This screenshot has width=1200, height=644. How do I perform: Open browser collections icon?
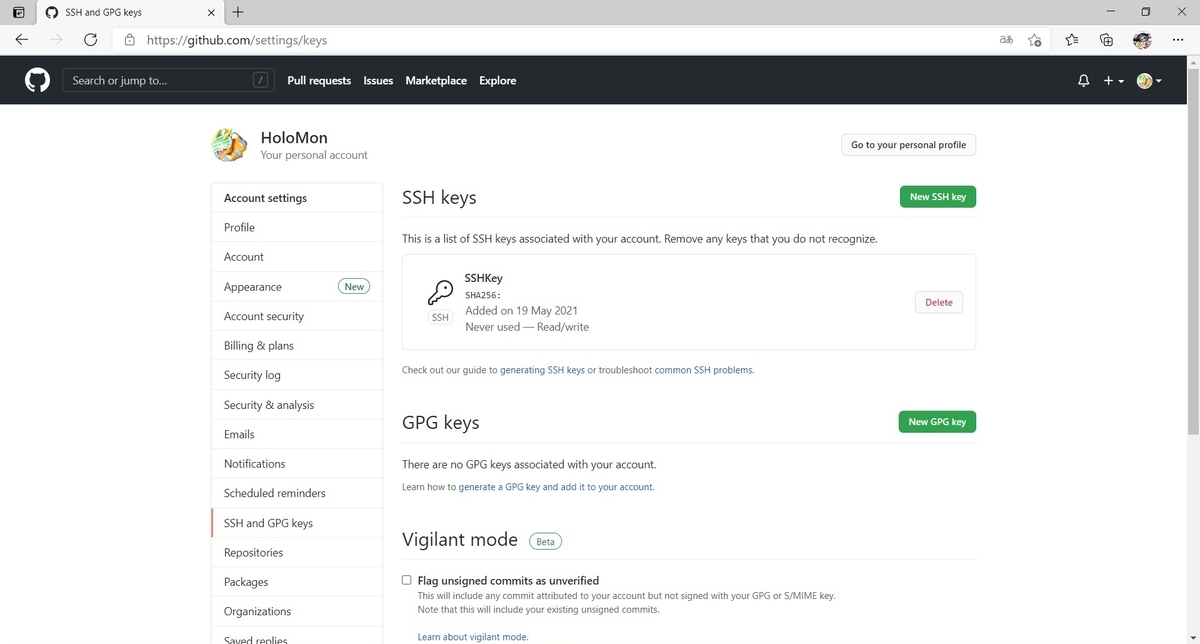(x=1106, y=40)
